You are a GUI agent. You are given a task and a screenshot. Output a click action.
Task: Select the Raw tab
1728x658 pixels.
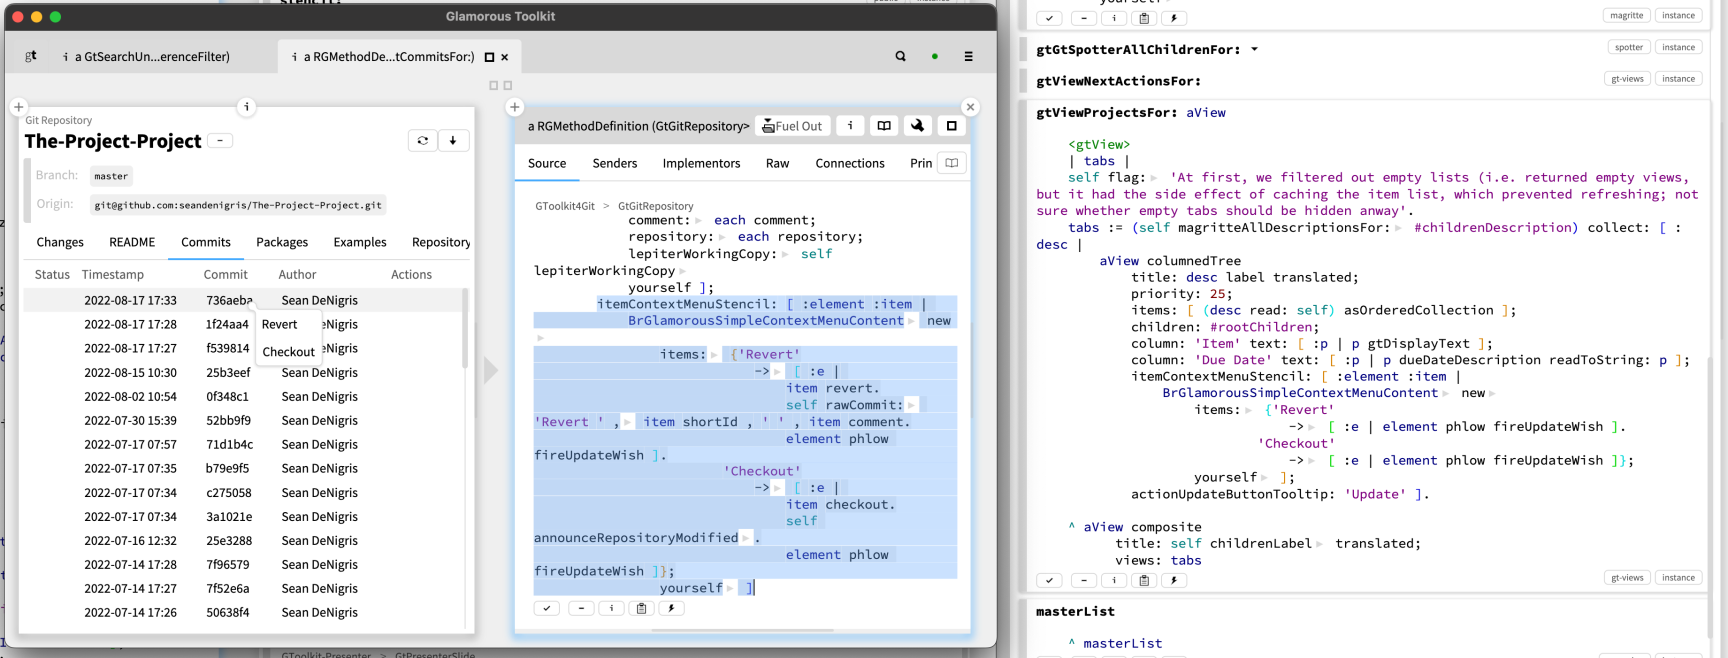pyautogui.click(x=778, y=163)
